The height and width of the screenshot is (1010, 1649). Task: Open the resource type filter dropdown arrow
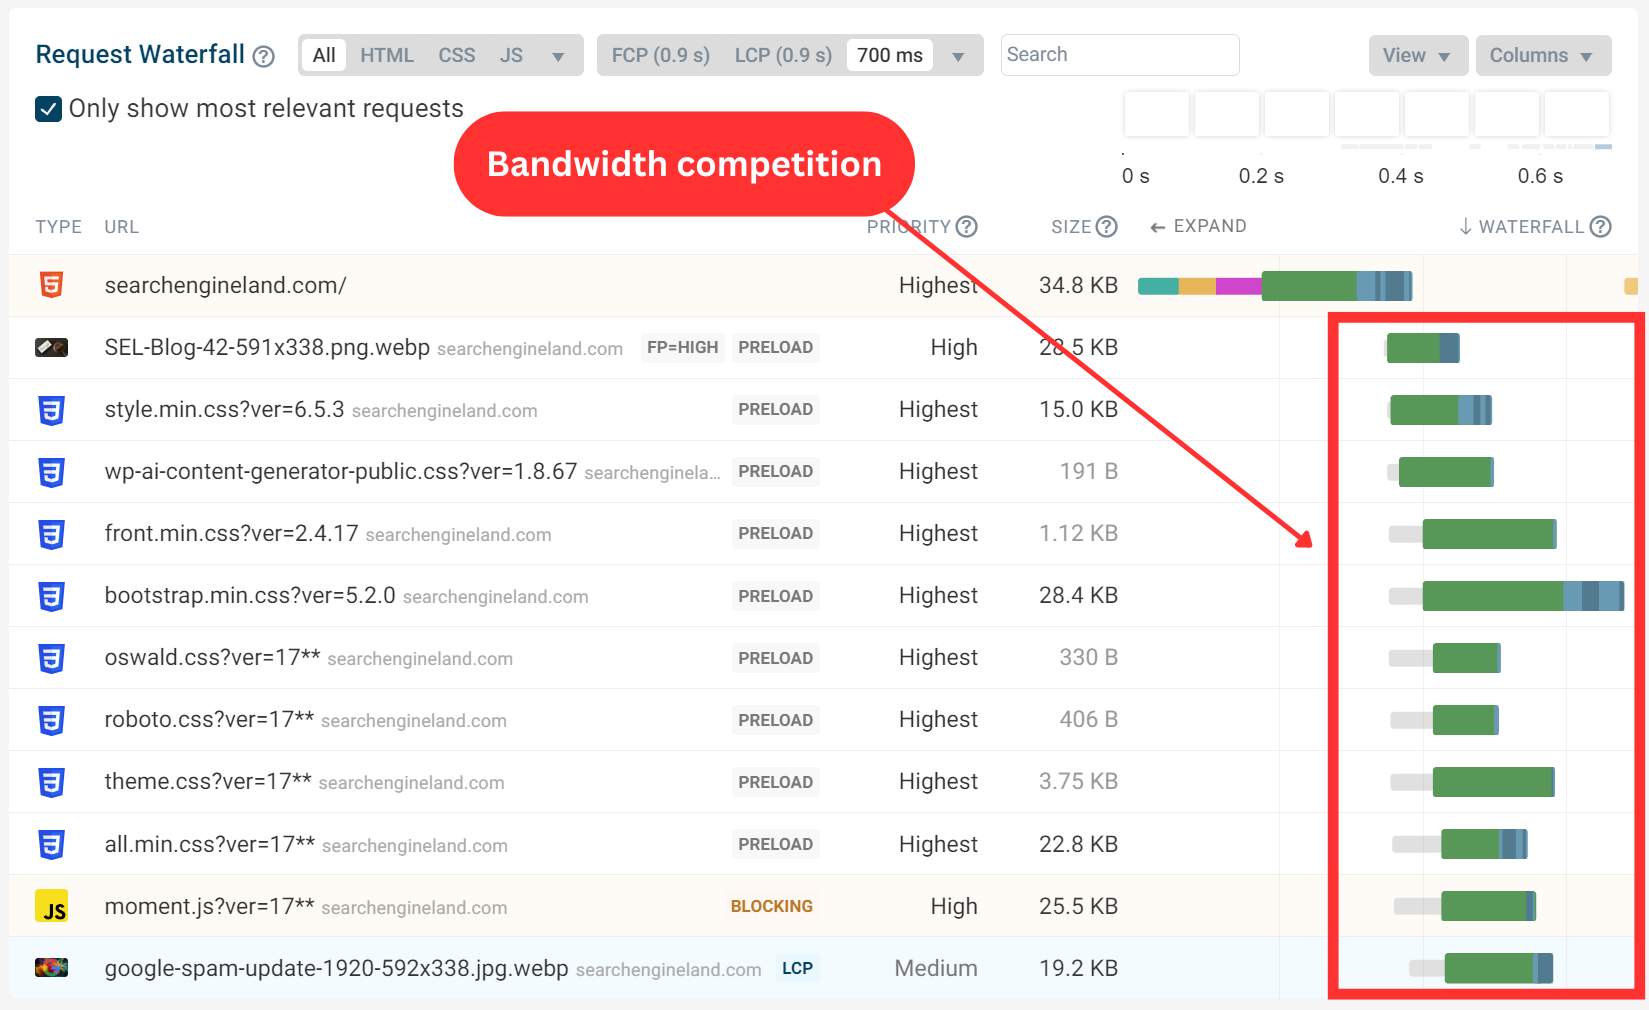tap(558, 57)
